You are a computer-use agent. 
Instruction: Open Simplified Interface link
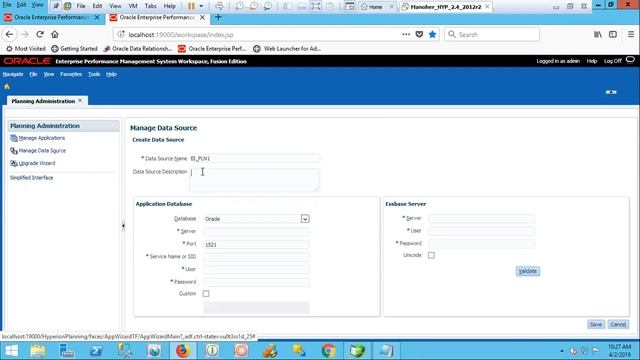coord(31,178)
